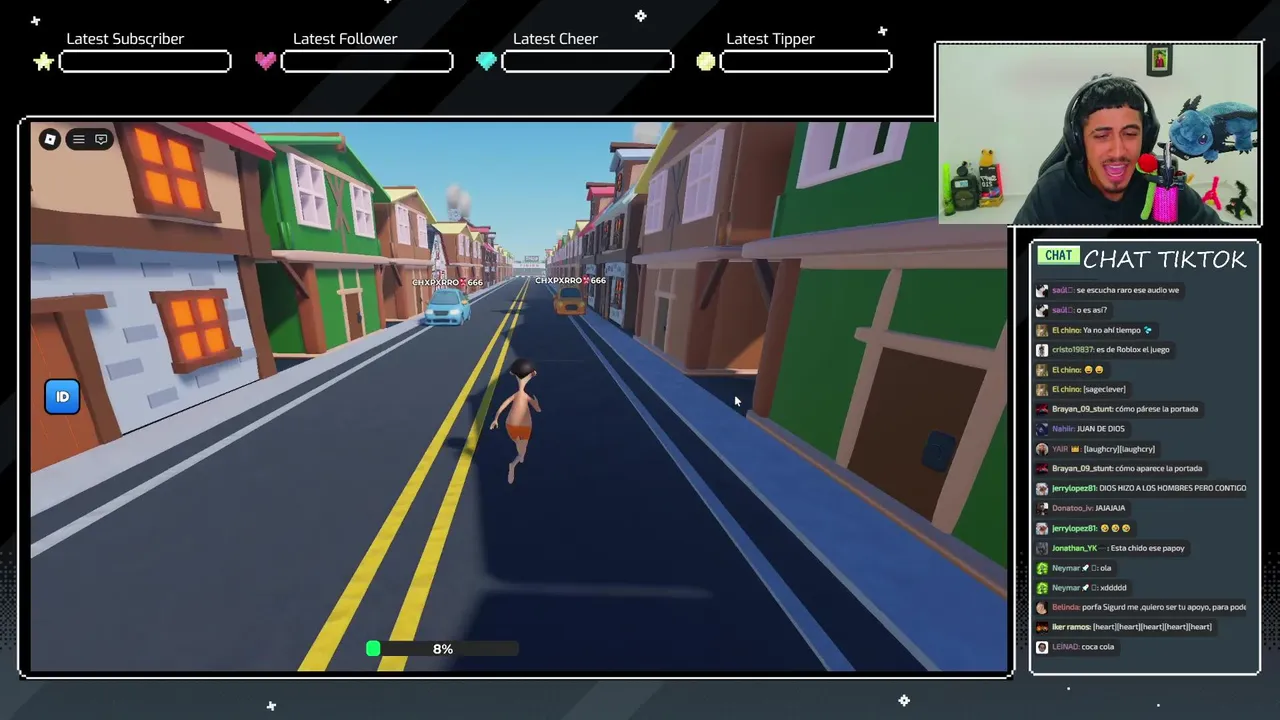Click the green CHAT badge

pyautogui.click(x=1058, y=256)
